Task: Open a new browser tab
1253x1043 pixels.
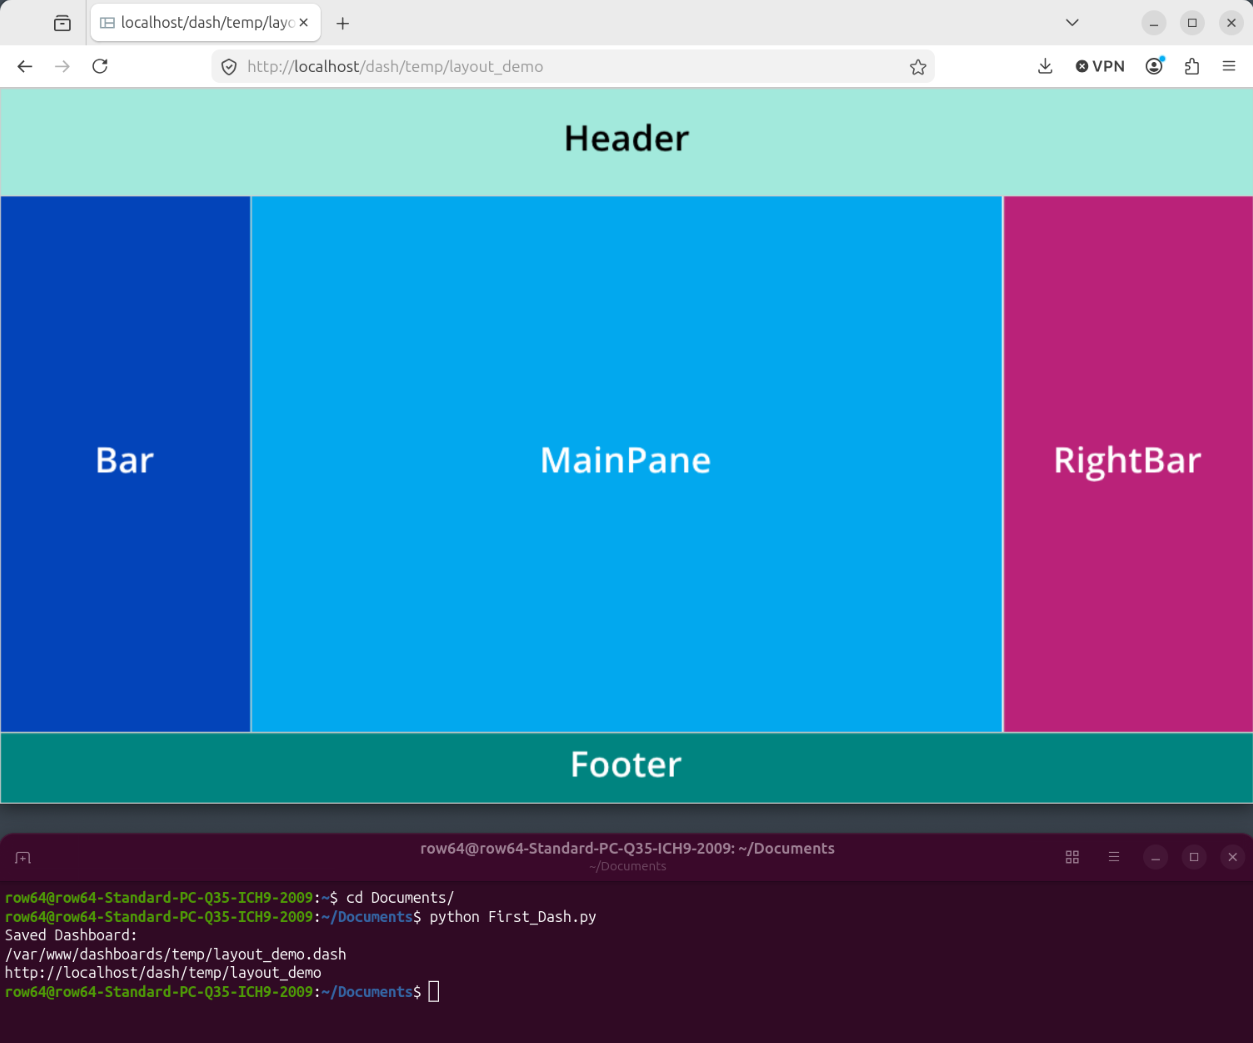Action: pyautogui.click(x=343, y=23)
